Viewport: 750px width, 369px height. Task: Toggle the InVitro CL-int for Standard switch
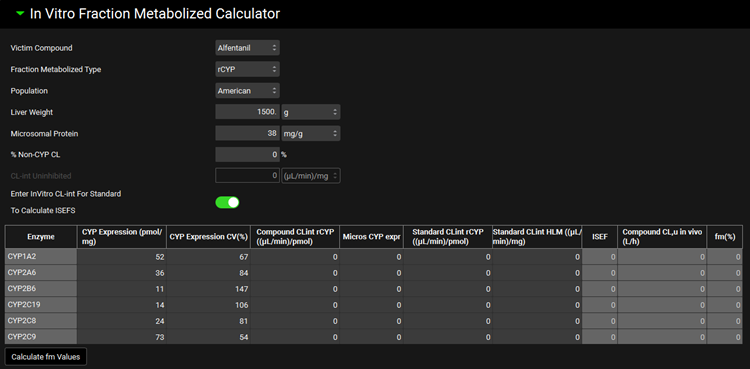pos(227,202)
